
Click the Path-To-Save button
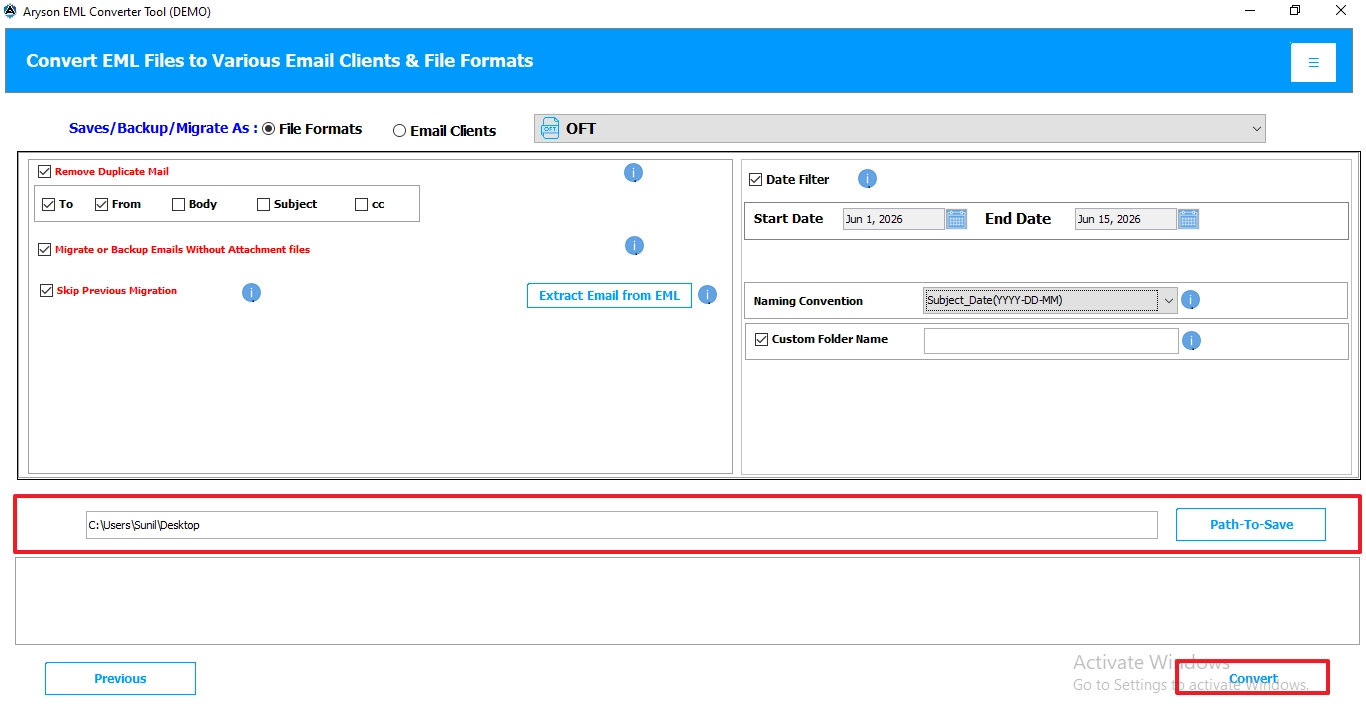point(1251,525)
